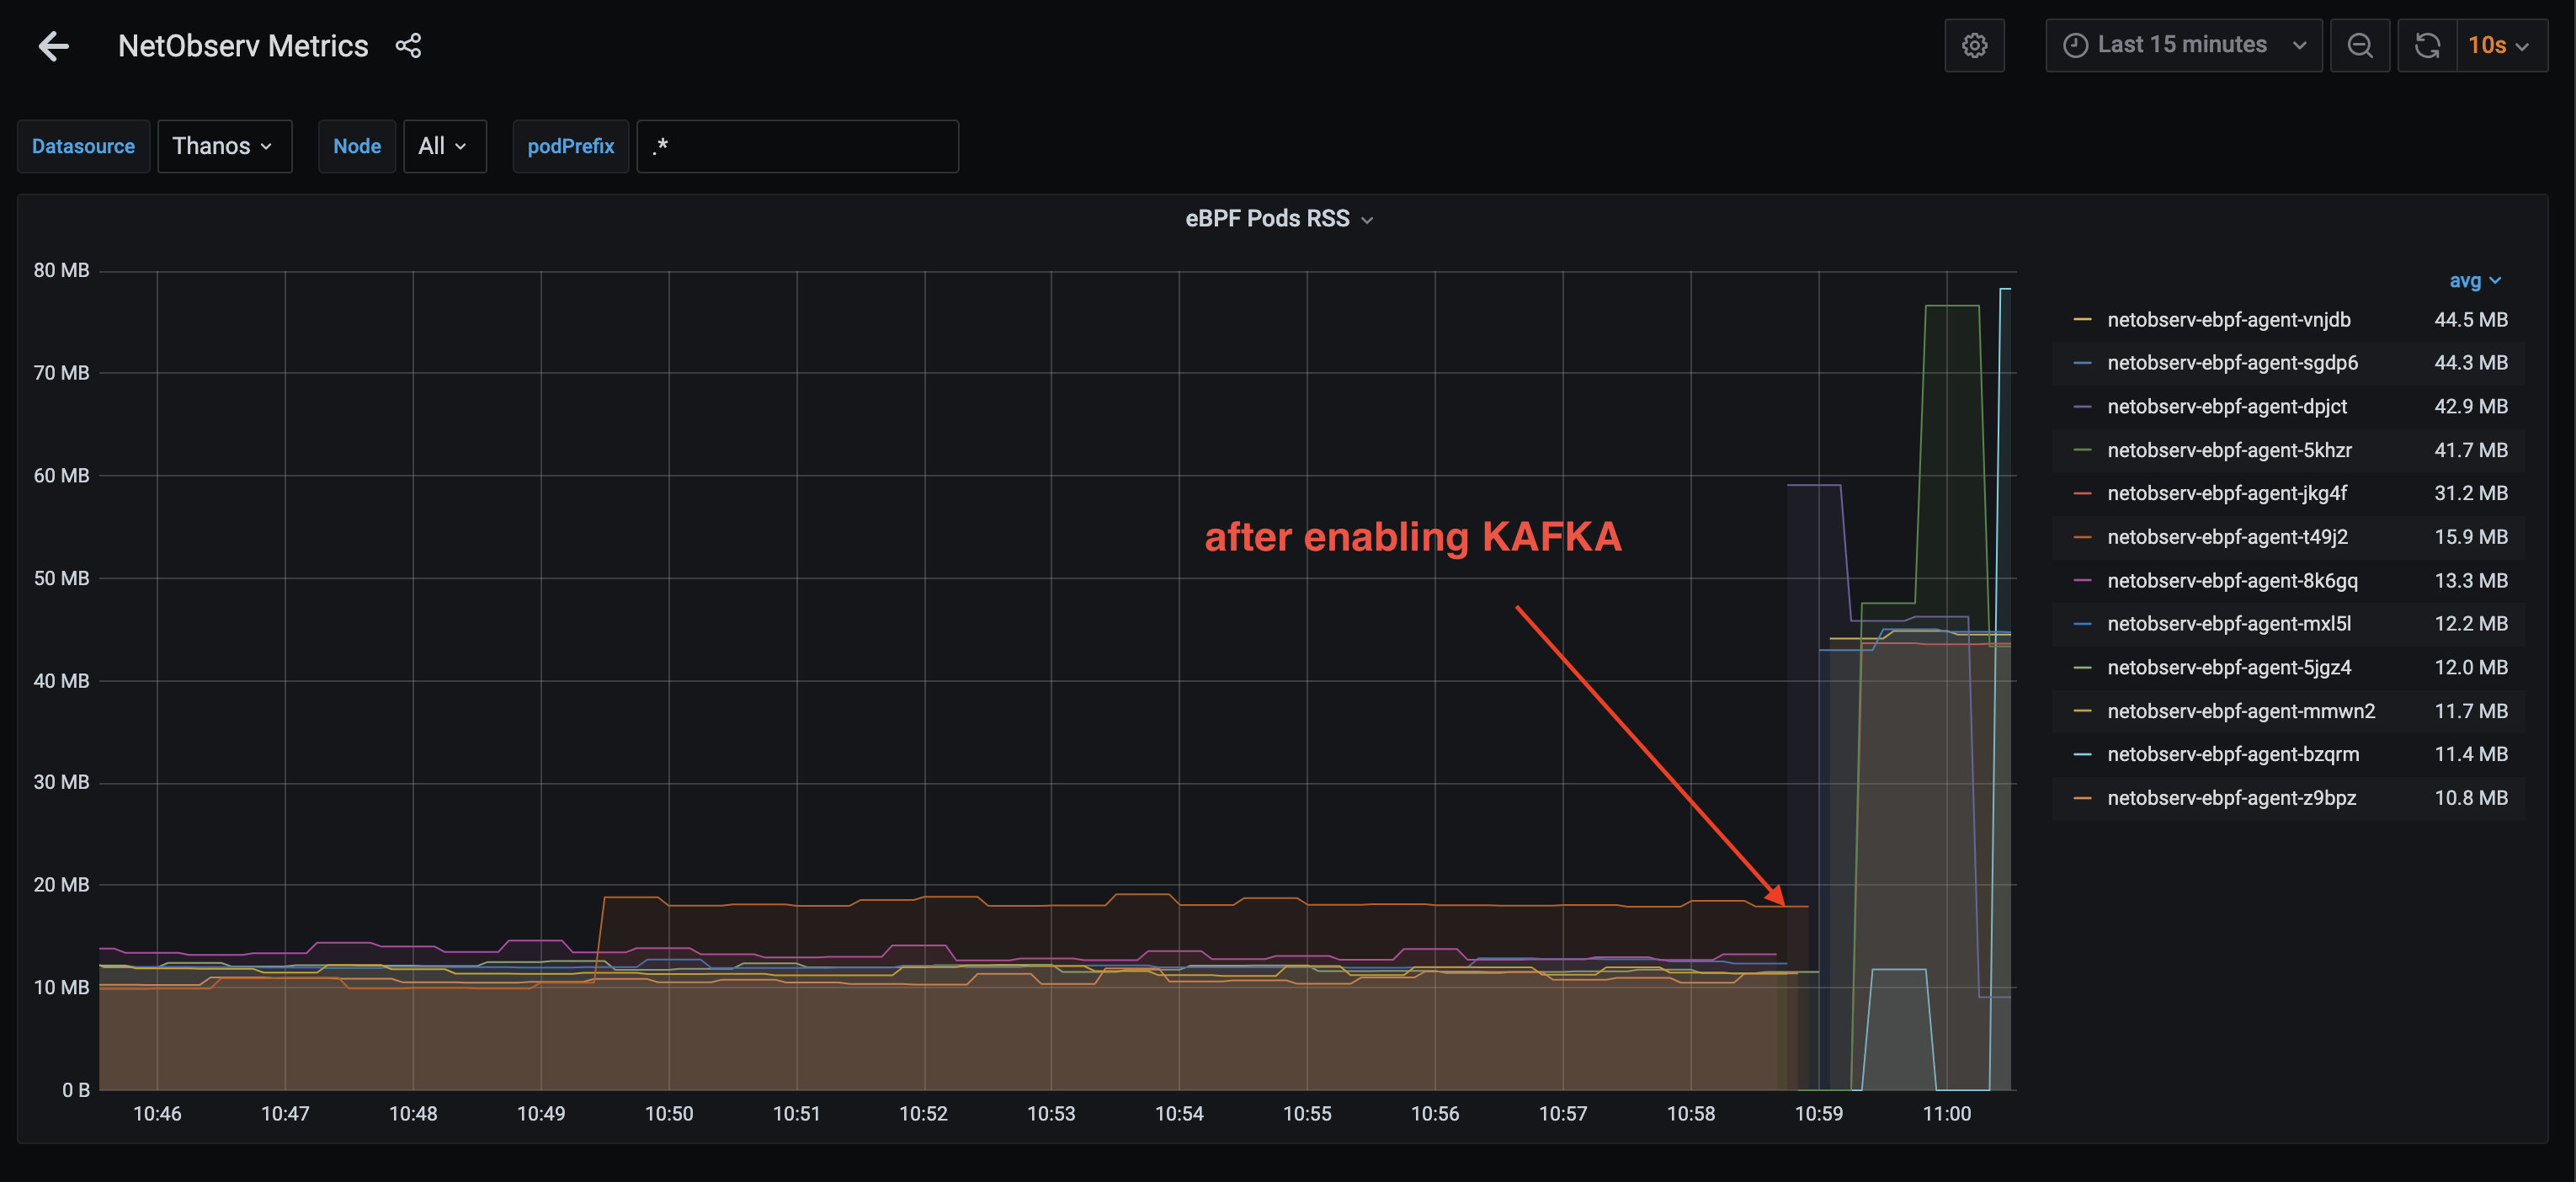Open dashboard settings gear
Viewport: 2576px width, 1182px height.
(x=1973, y=46)
